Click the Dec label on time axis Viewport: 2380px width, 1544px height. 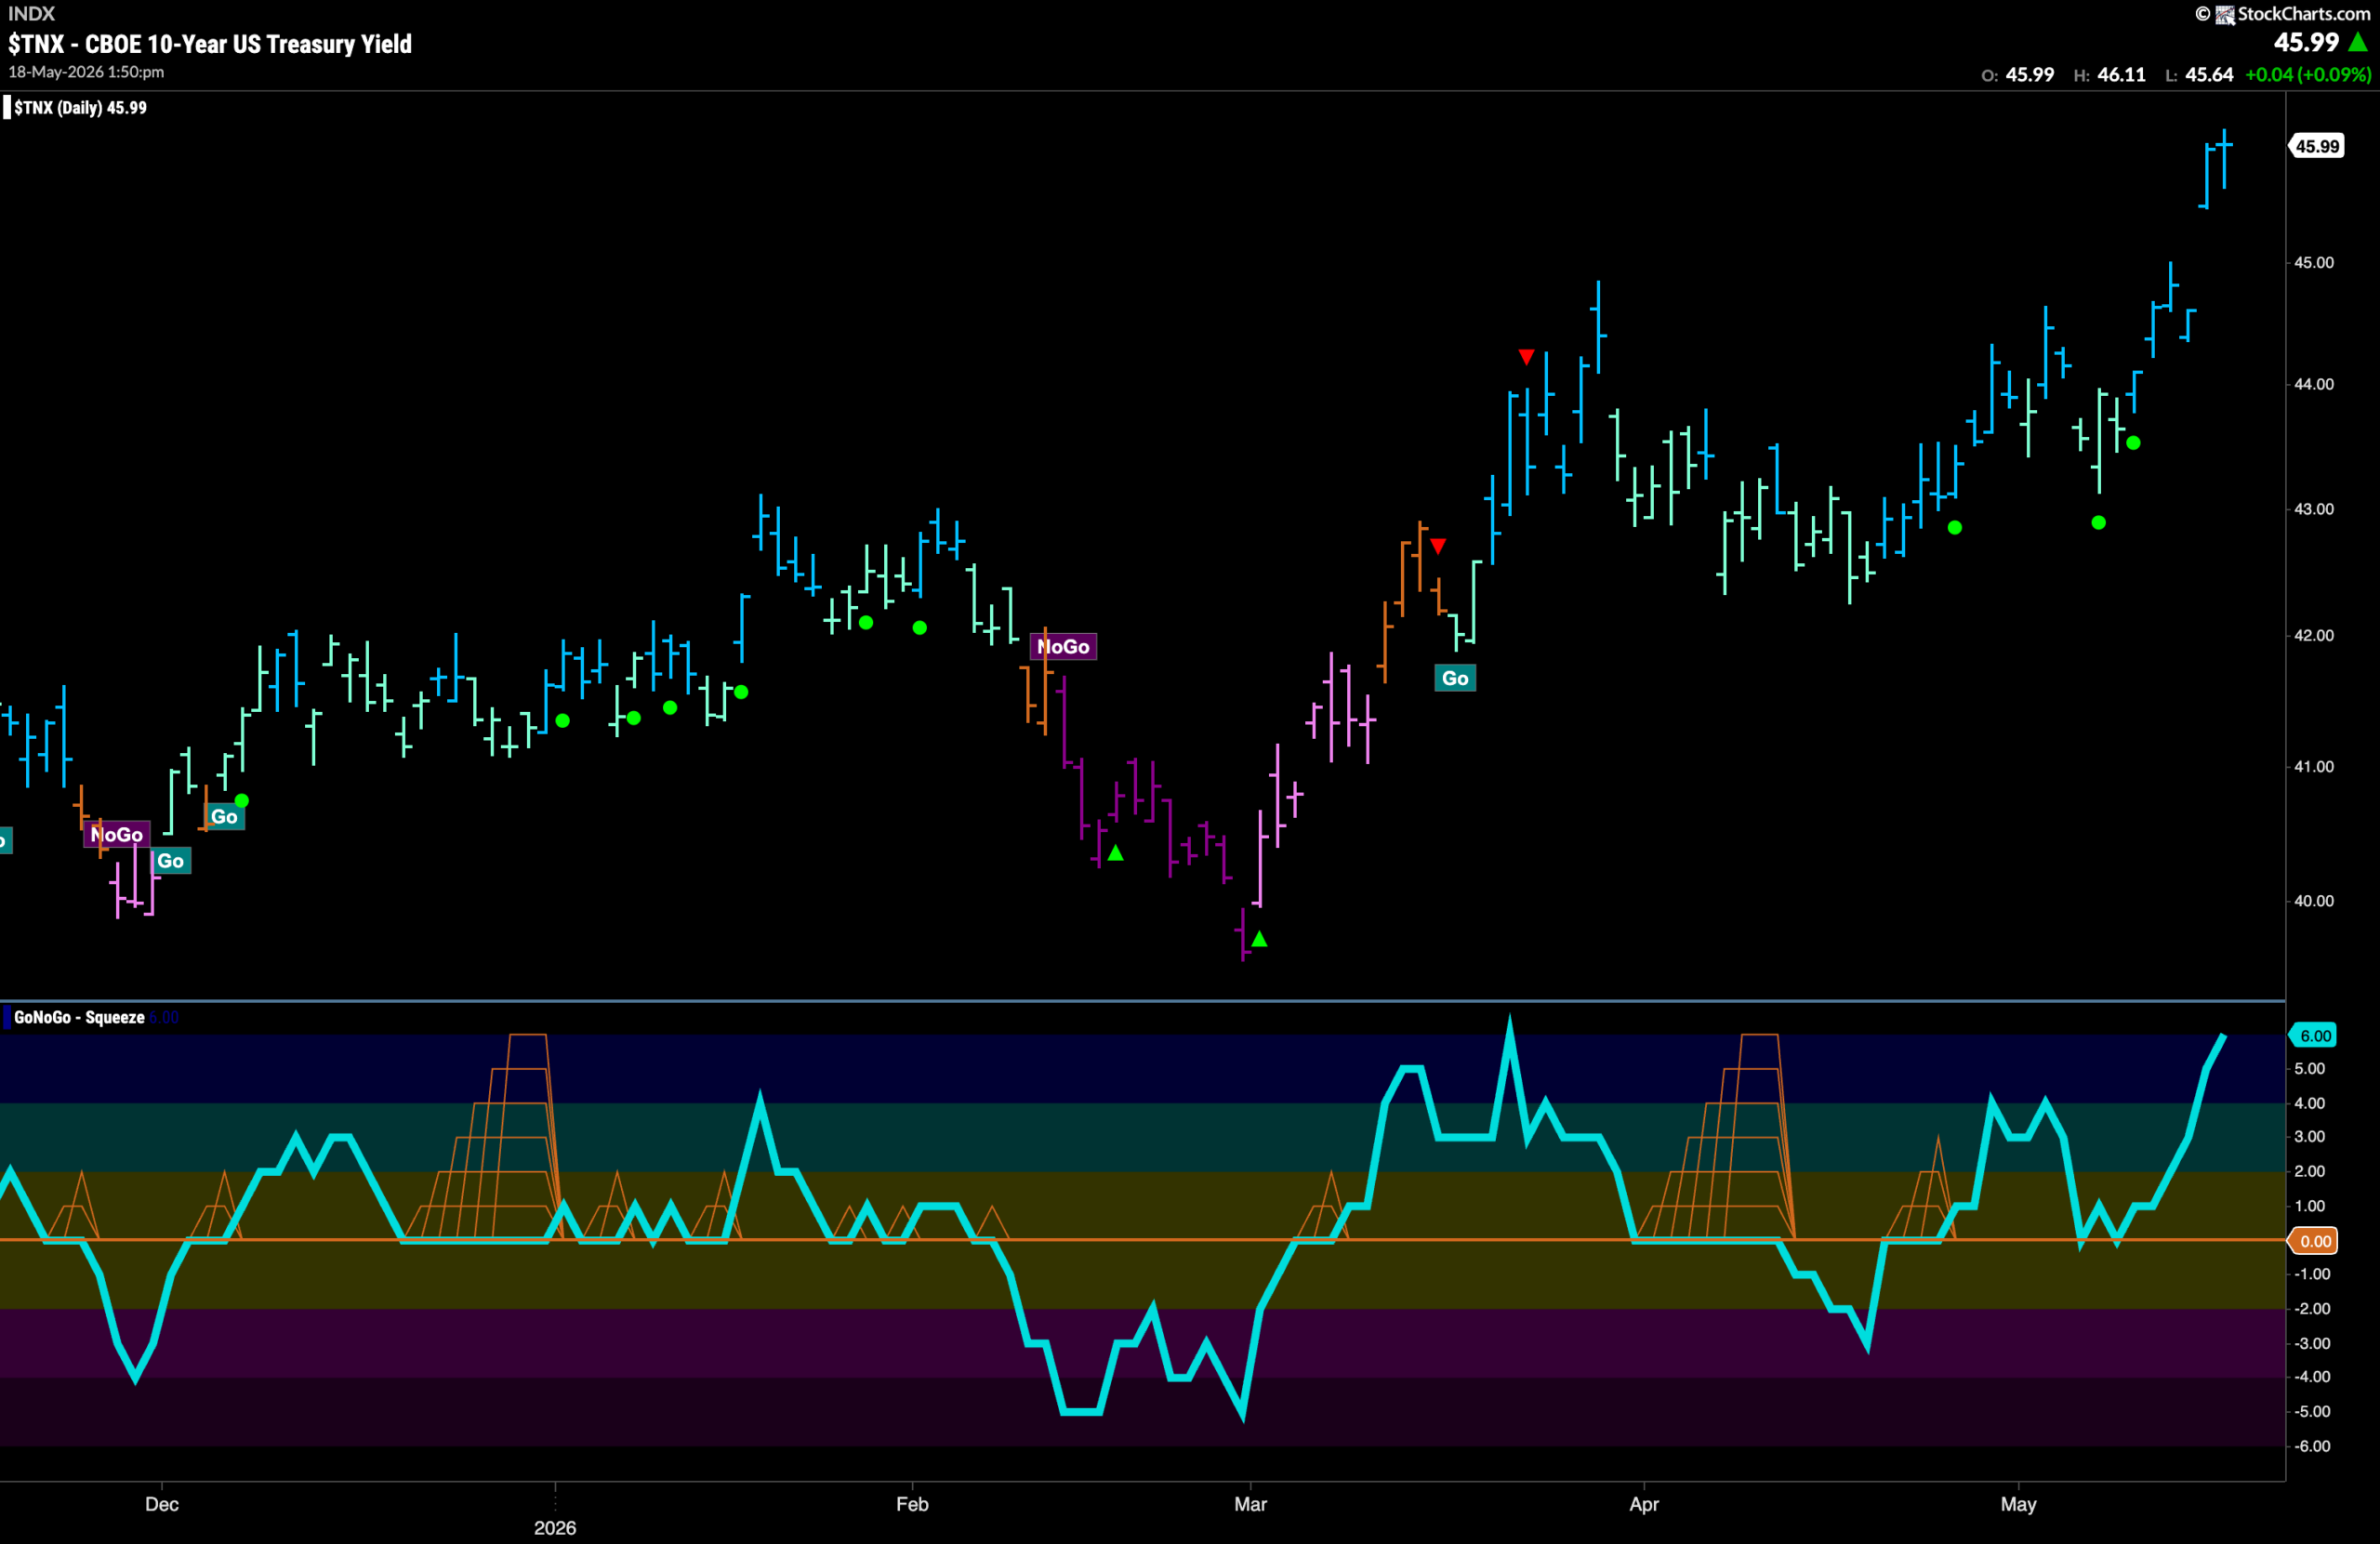pyautogui.click(x=162, y=1504)
